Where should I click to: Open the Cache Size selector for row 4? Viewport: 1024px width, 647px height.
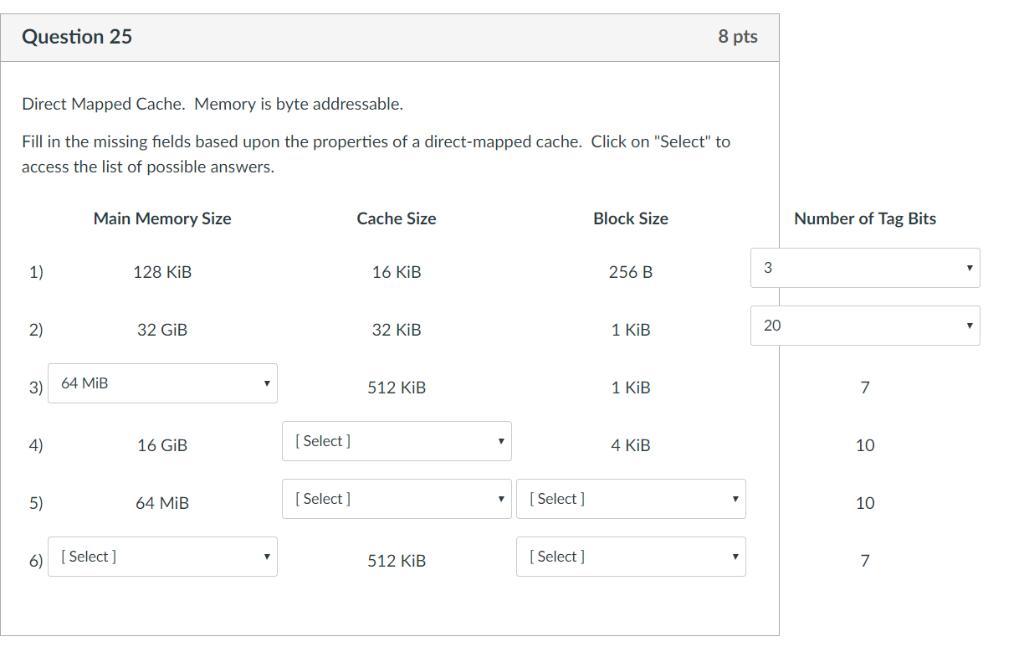[x=396, y=440]
